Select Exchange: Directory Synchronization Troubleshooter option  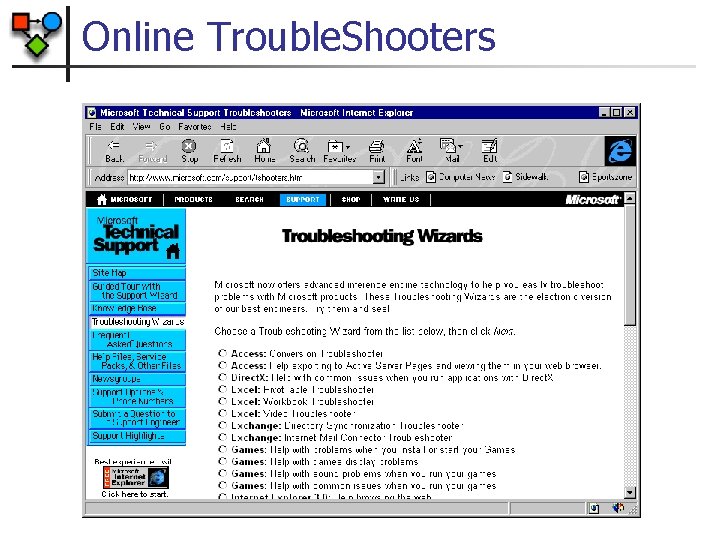(223, 425)
